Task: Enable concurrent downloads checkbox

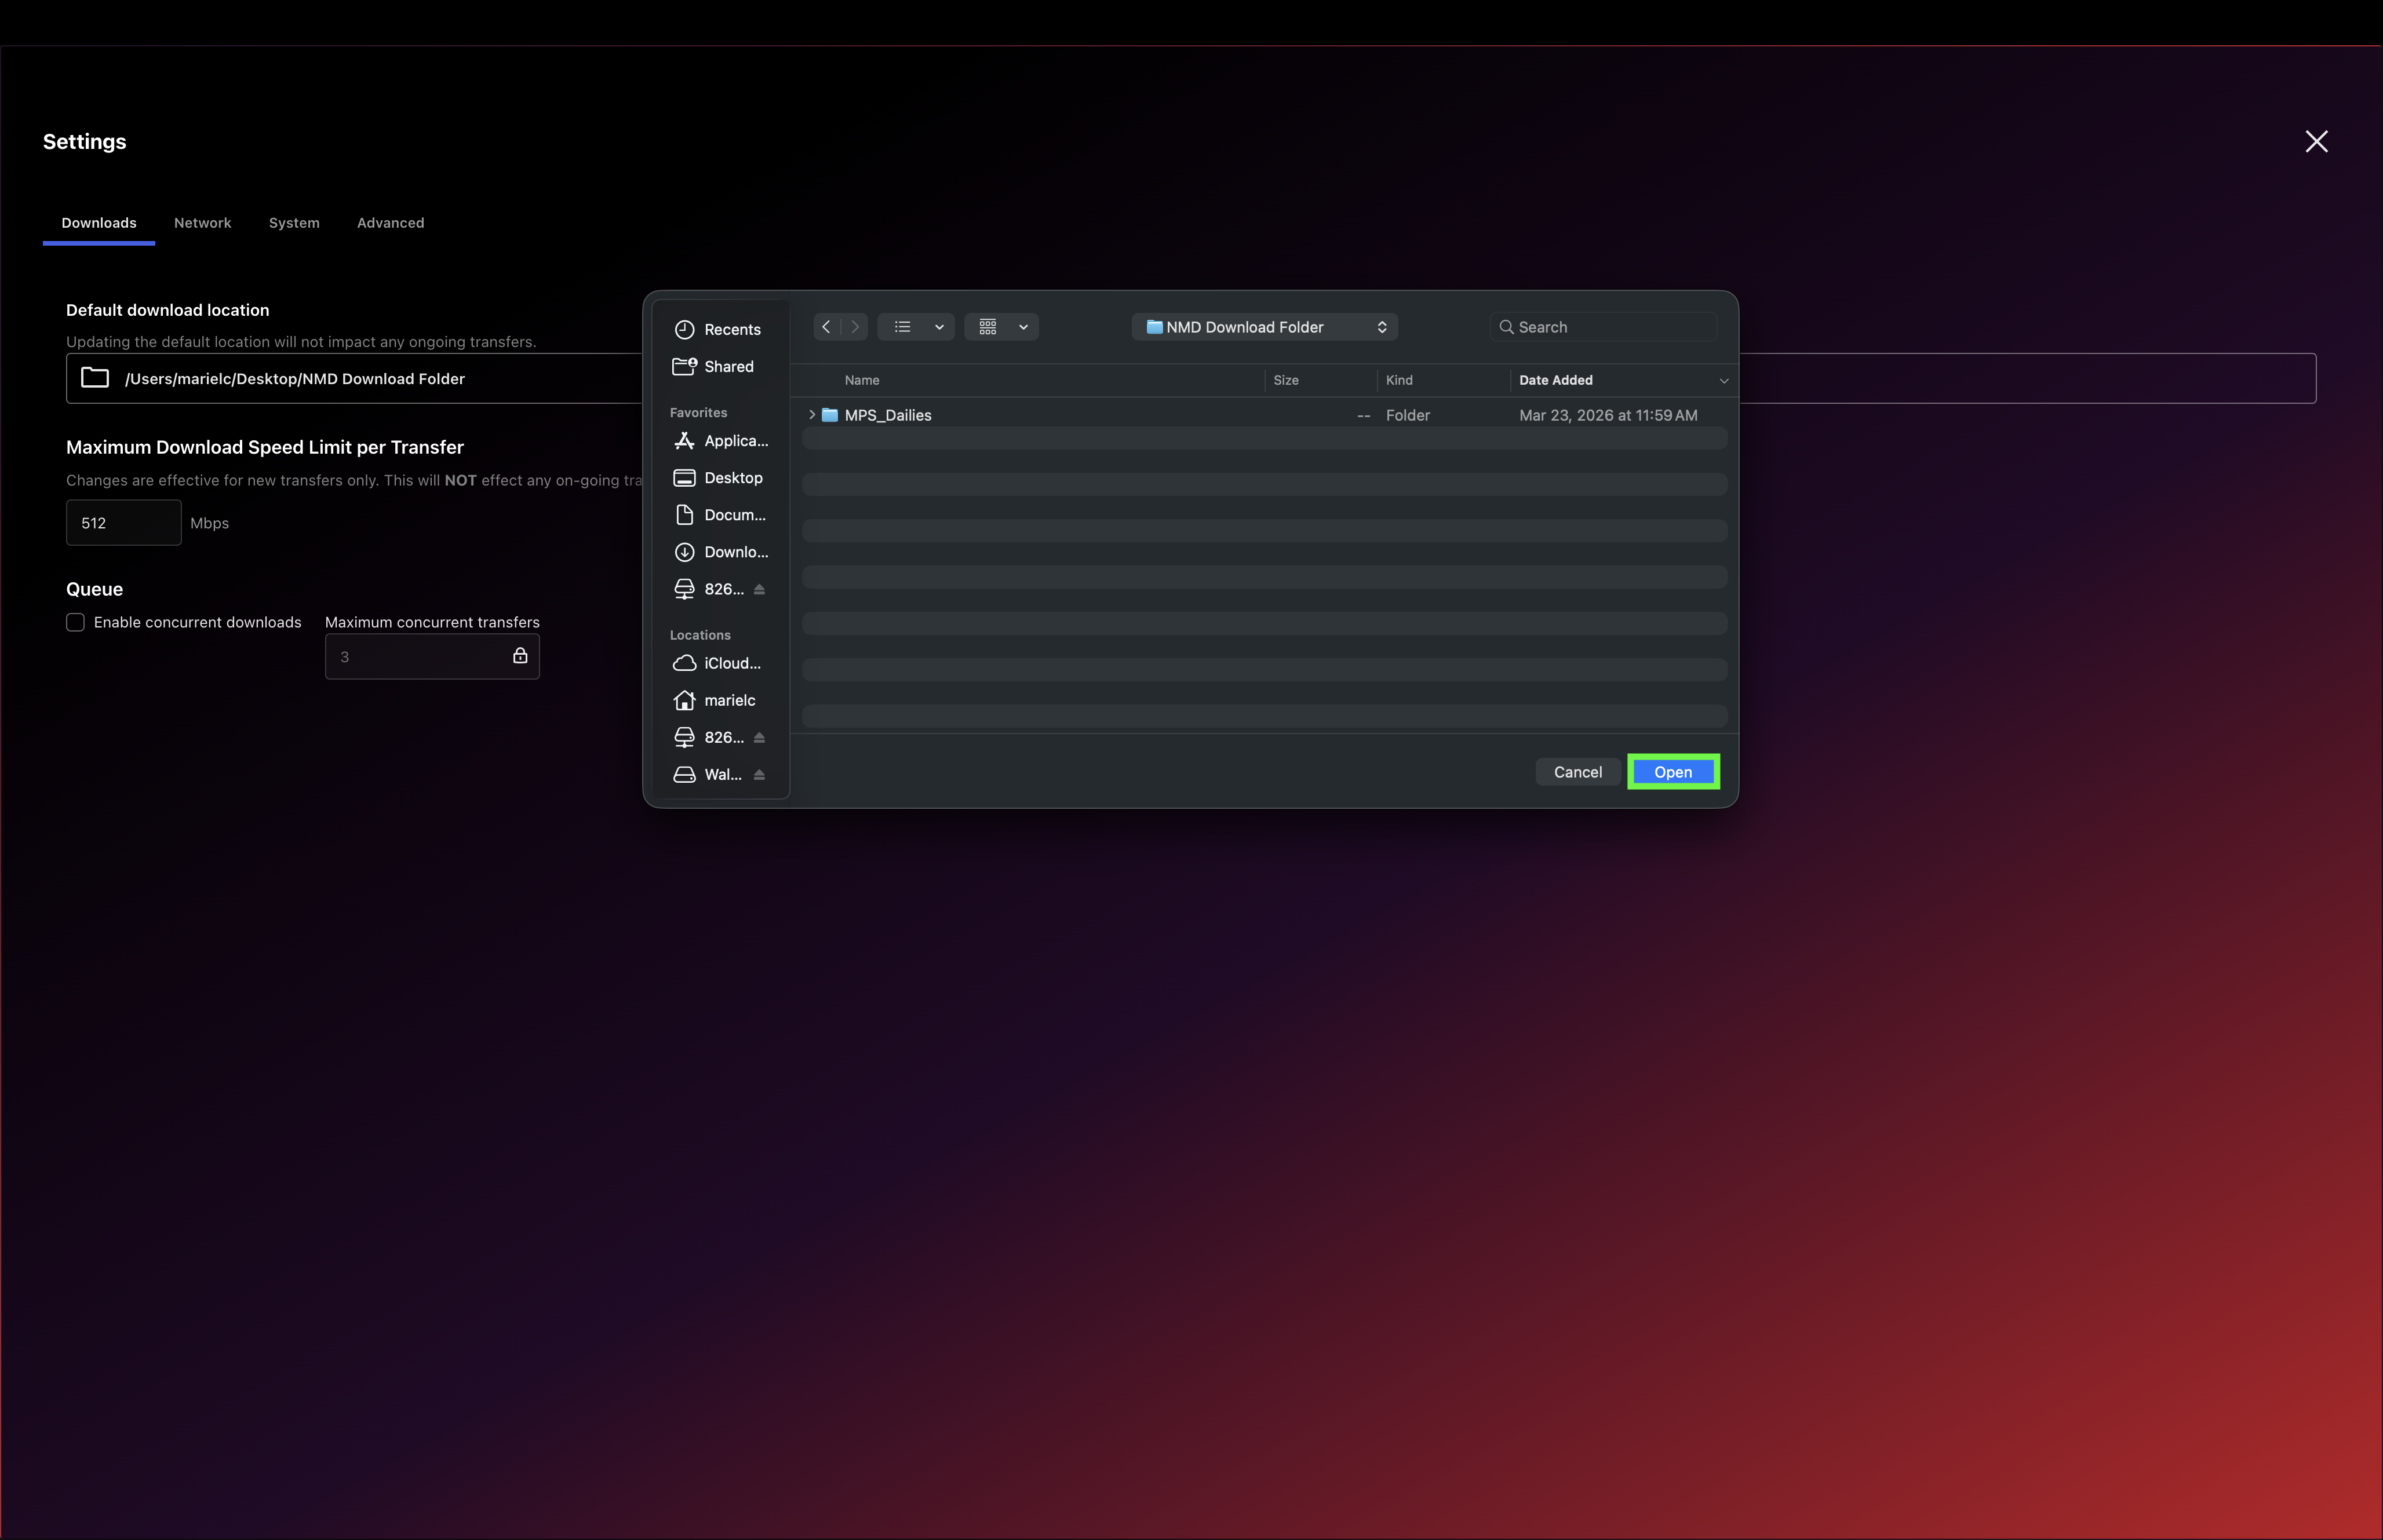Action: [x=75, y=622]
